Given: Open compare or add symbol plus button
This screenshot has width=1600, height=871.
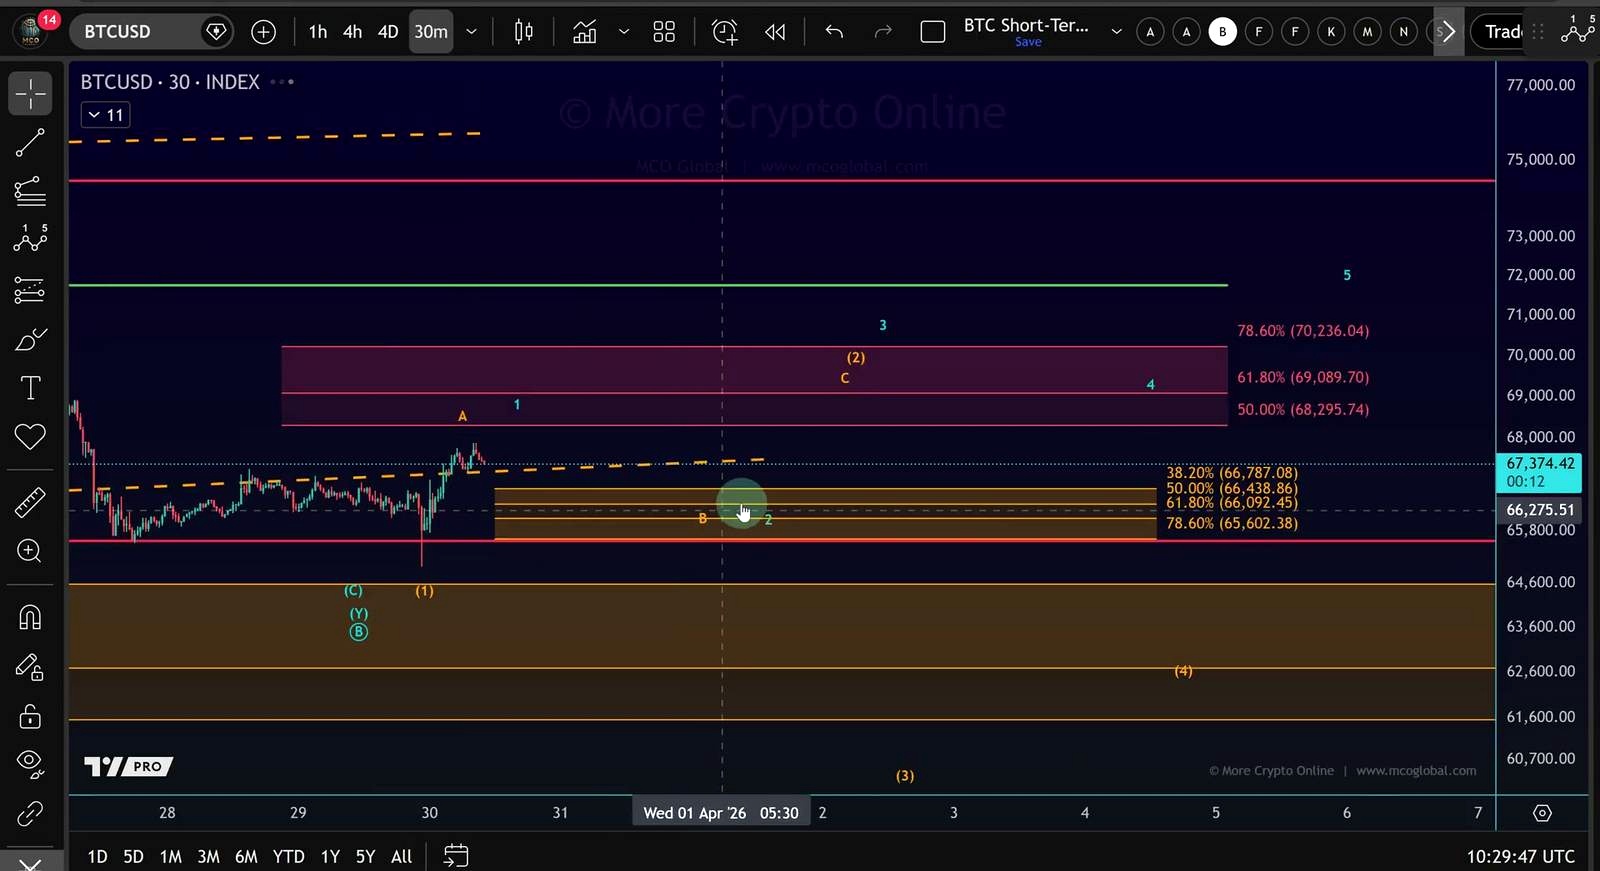Looking at the screenshot, I should (x=263, y=32).
